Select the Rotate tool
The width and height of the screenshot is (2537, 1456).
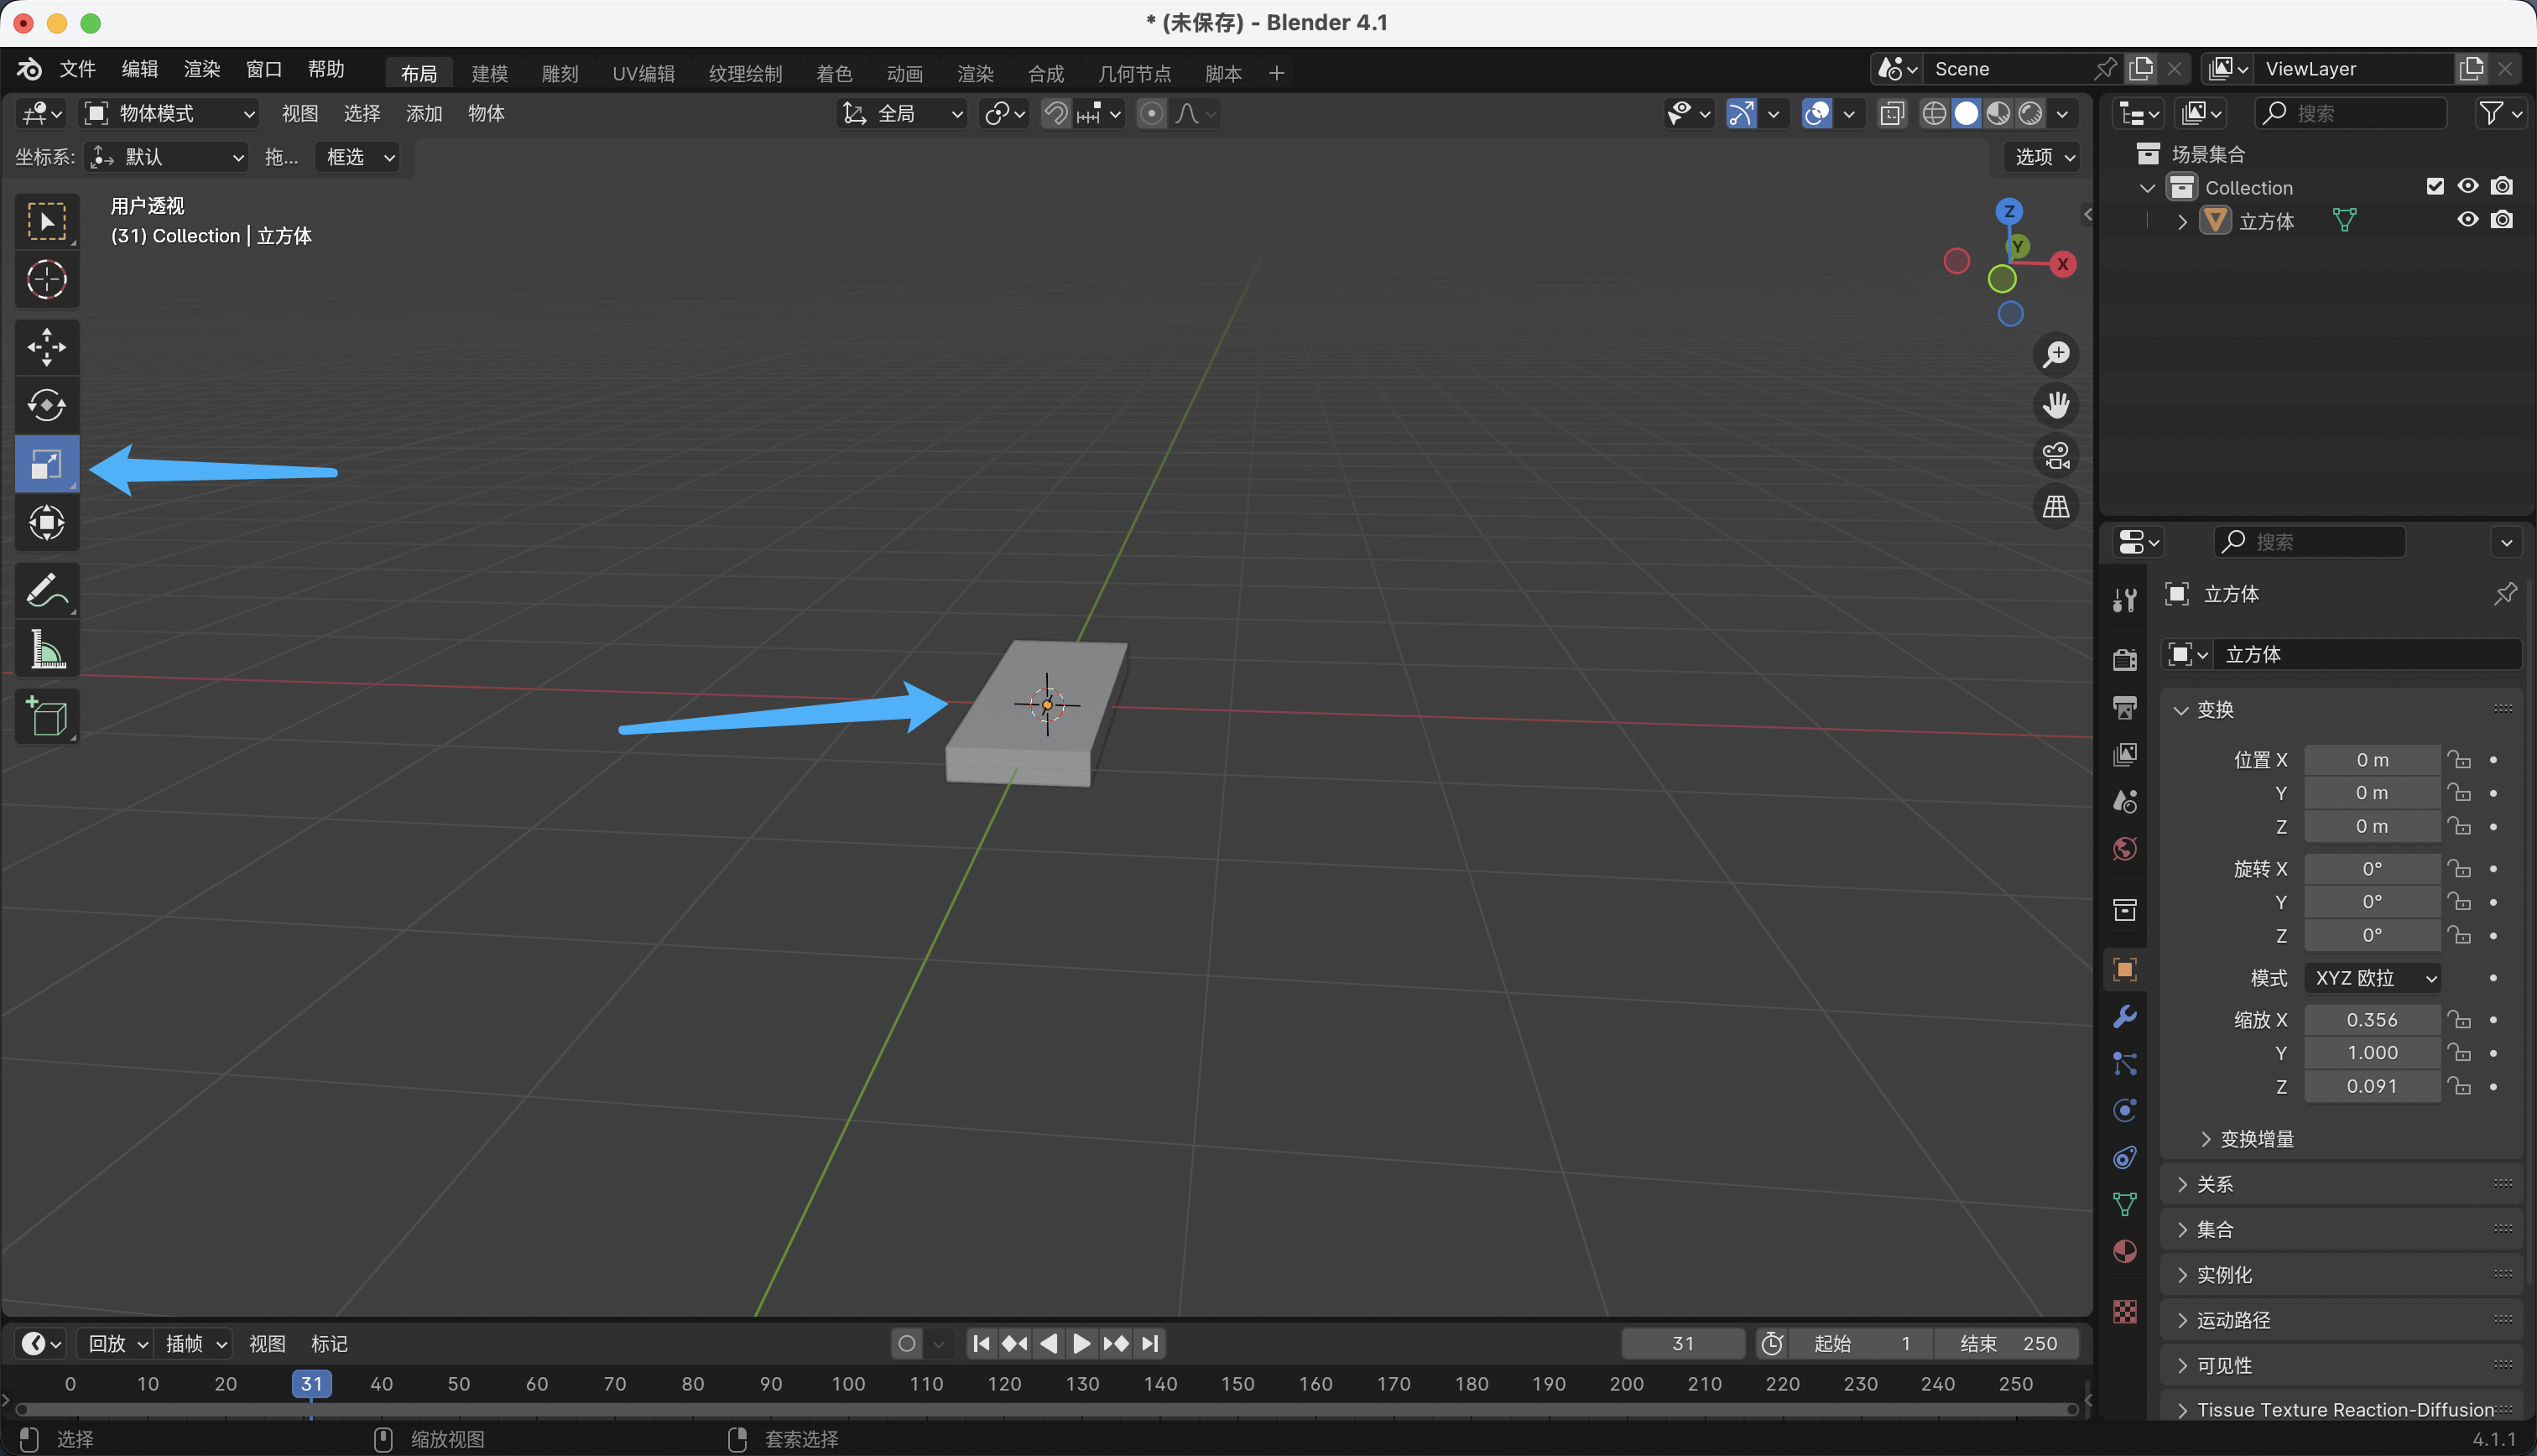pyautogui.click(x=46, y=405)
